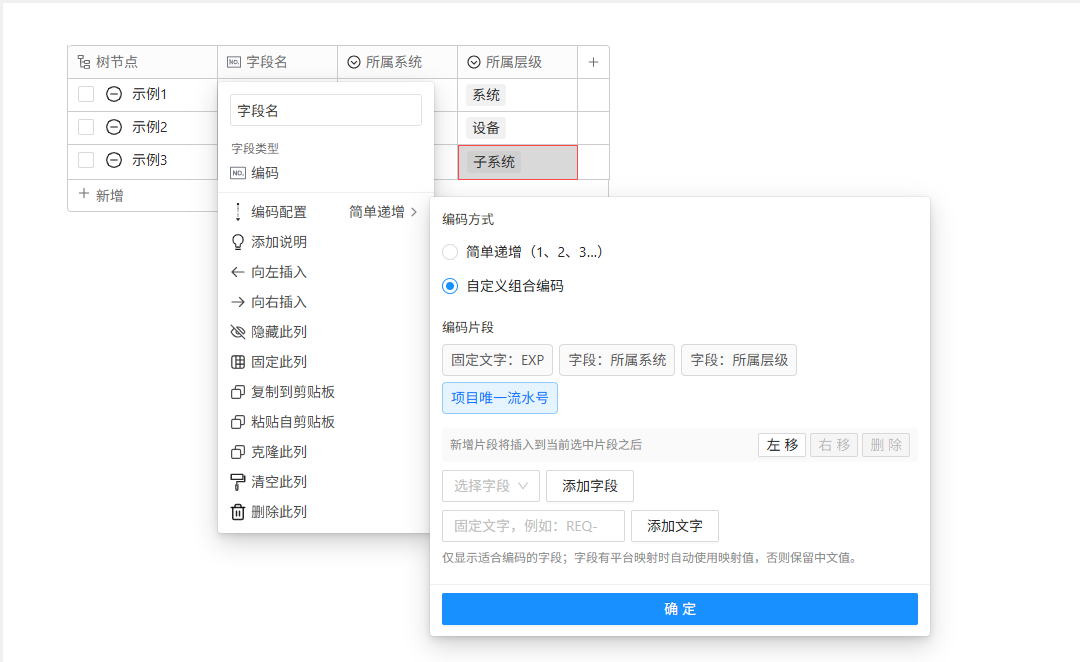The width and height of the screenshot is (1080, 662).
Task: Choose 固定此列 menu entry
Action: 326,362
